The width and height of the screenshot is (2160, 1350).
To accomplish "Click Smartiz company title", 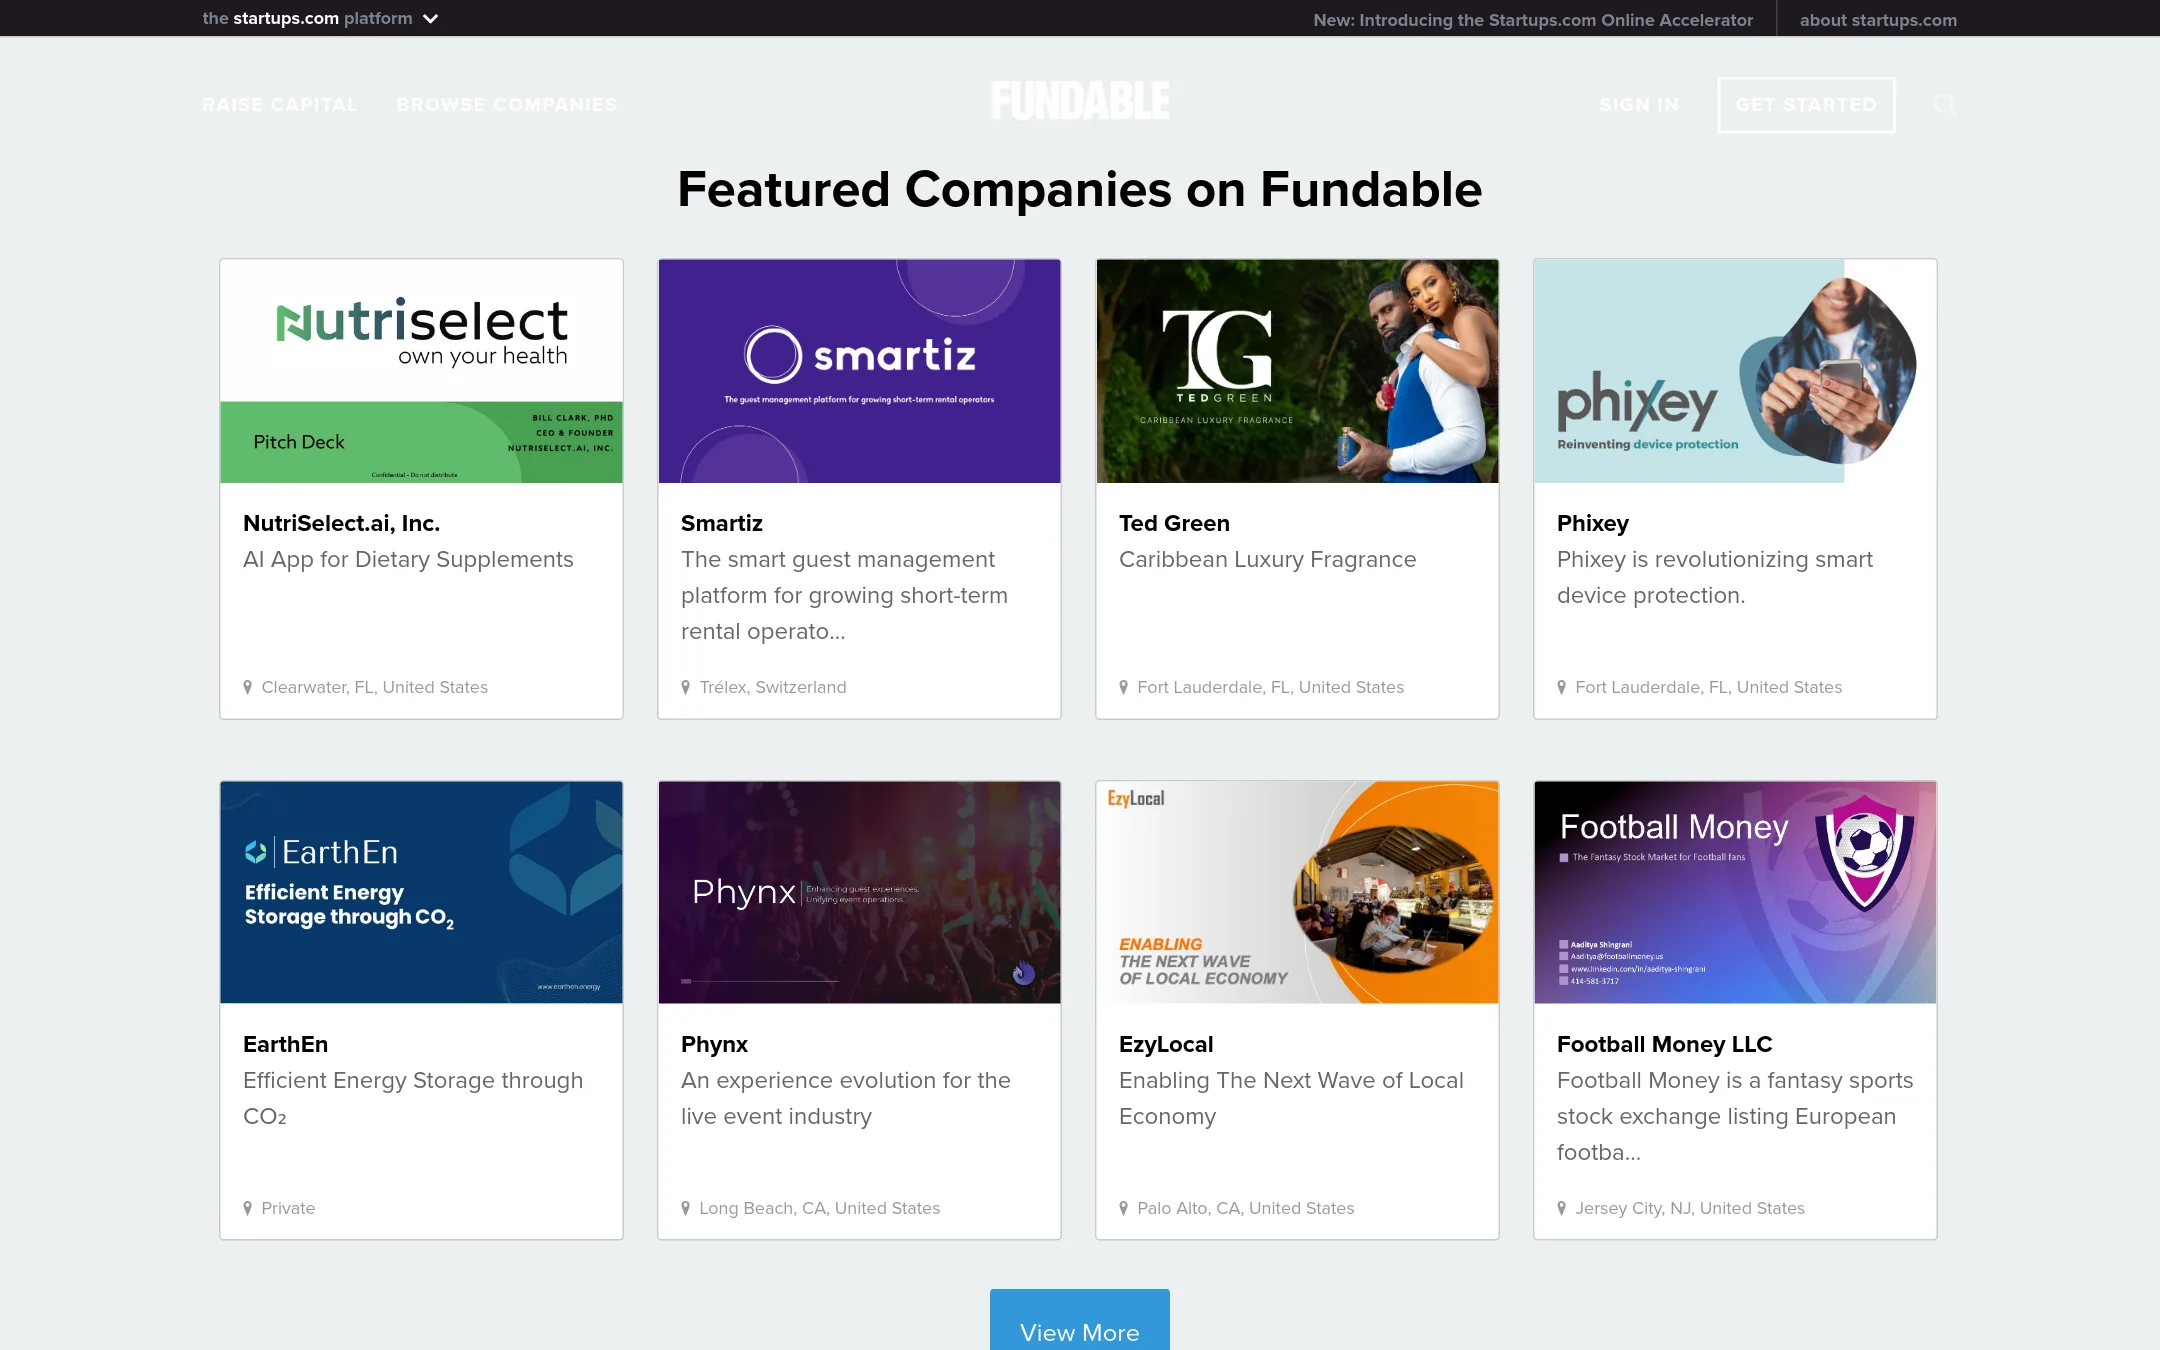I will click(x=721, y=523).
